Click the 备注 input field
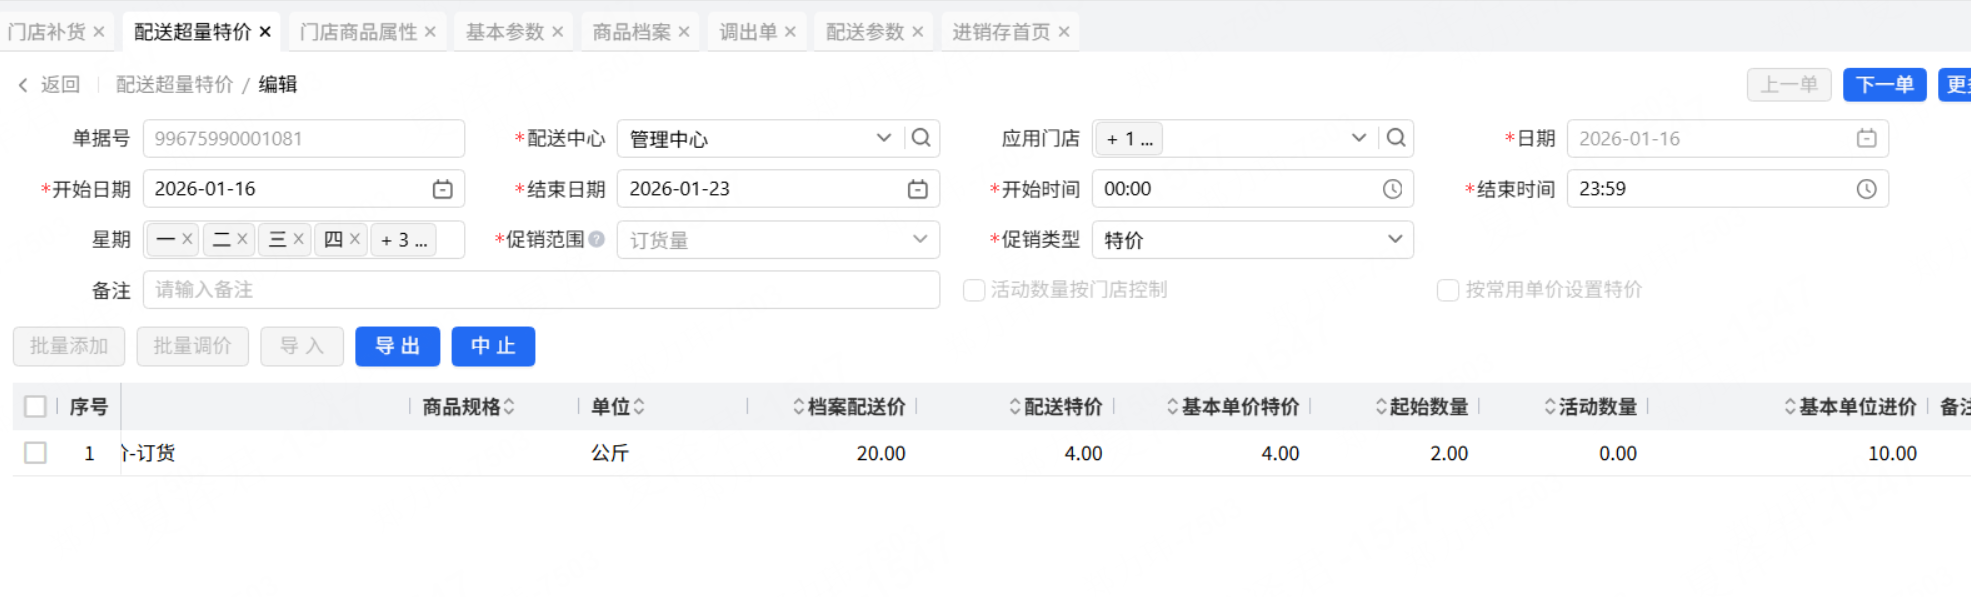The height and width of the screenshot is (597, 1971). (540, 290)
